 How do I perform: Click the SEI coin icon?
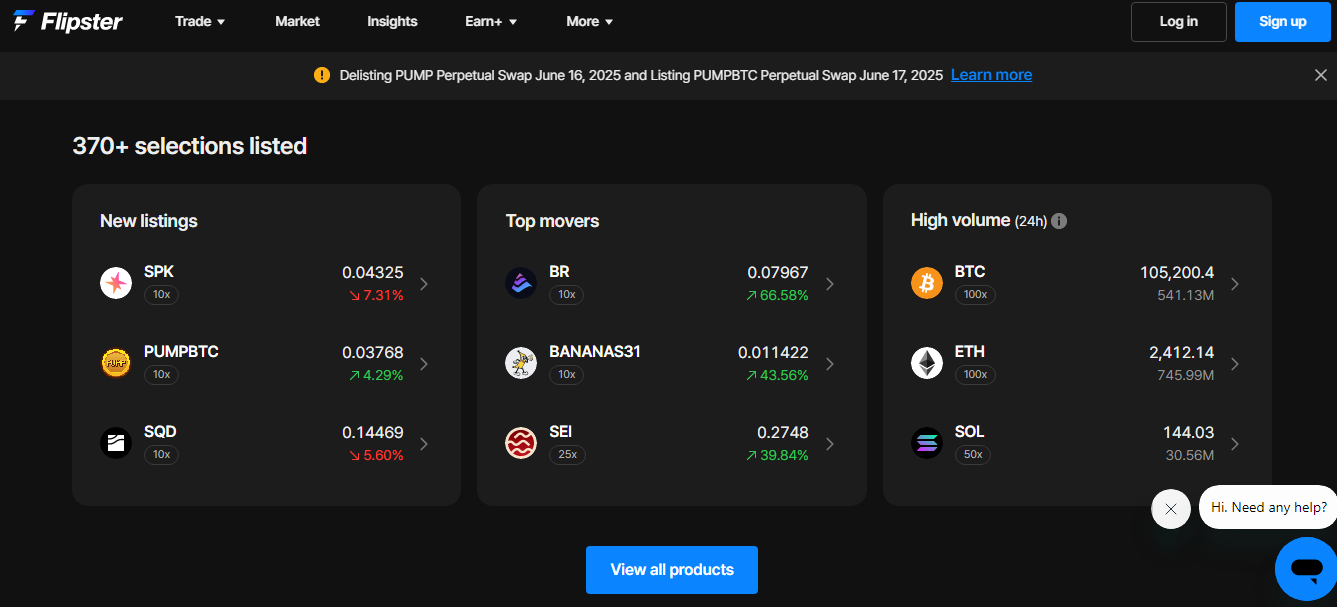(x=521, y=443)
